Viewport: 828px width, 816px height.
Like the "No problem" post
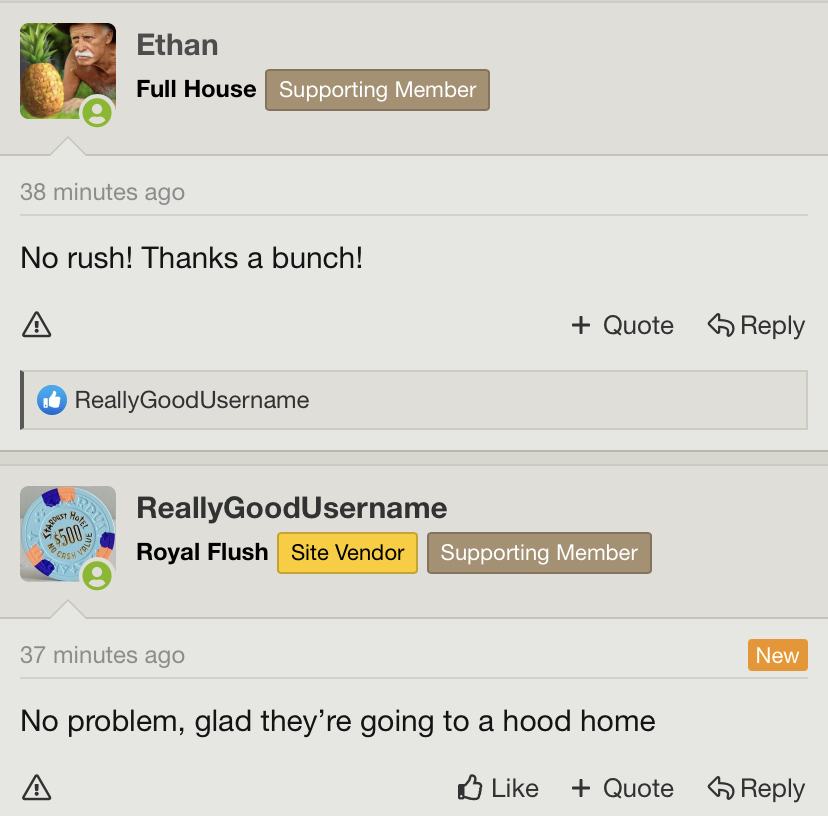tap(498, 788)
